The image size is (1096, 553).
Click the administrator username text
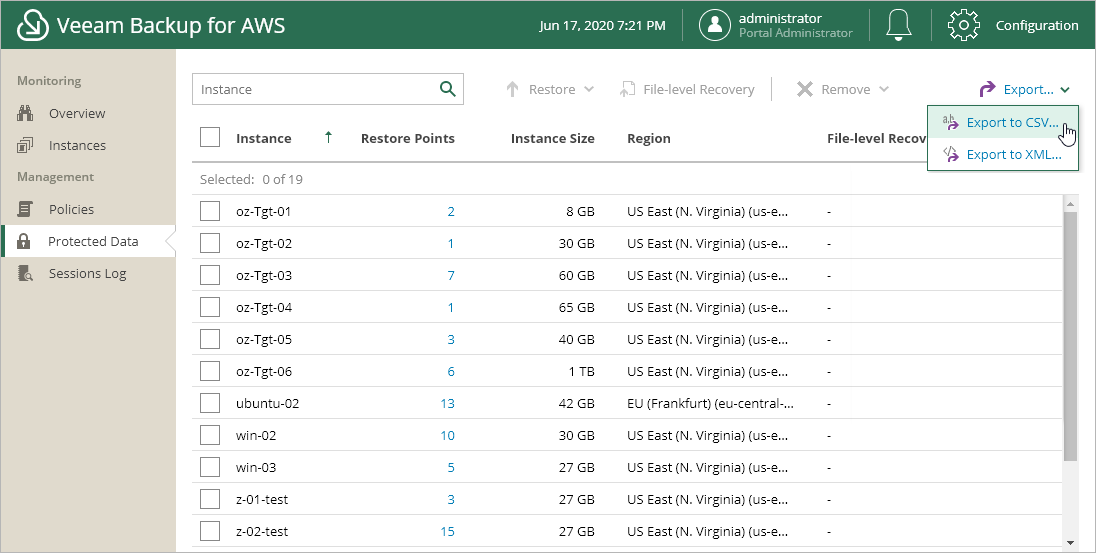[780, 18]
